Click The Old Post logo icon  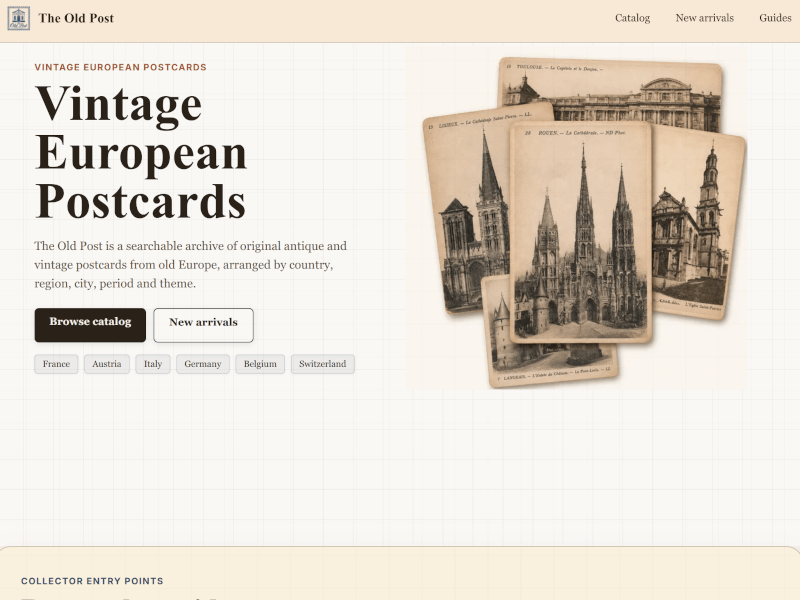click(18, 18)
